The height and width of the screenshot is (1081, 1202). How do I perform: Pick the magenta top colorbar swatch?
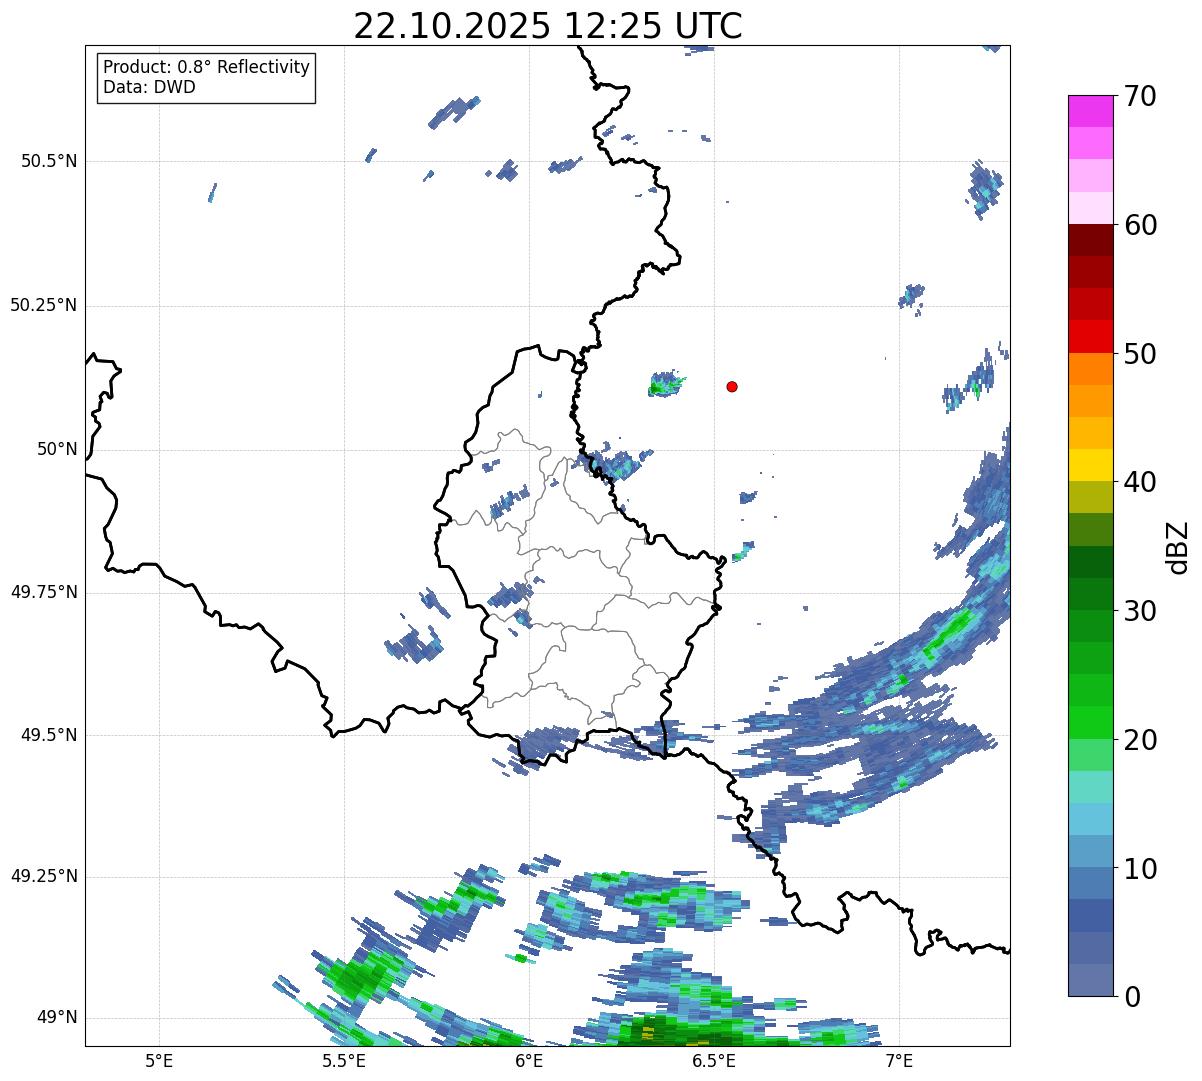tap(1090, 111)
